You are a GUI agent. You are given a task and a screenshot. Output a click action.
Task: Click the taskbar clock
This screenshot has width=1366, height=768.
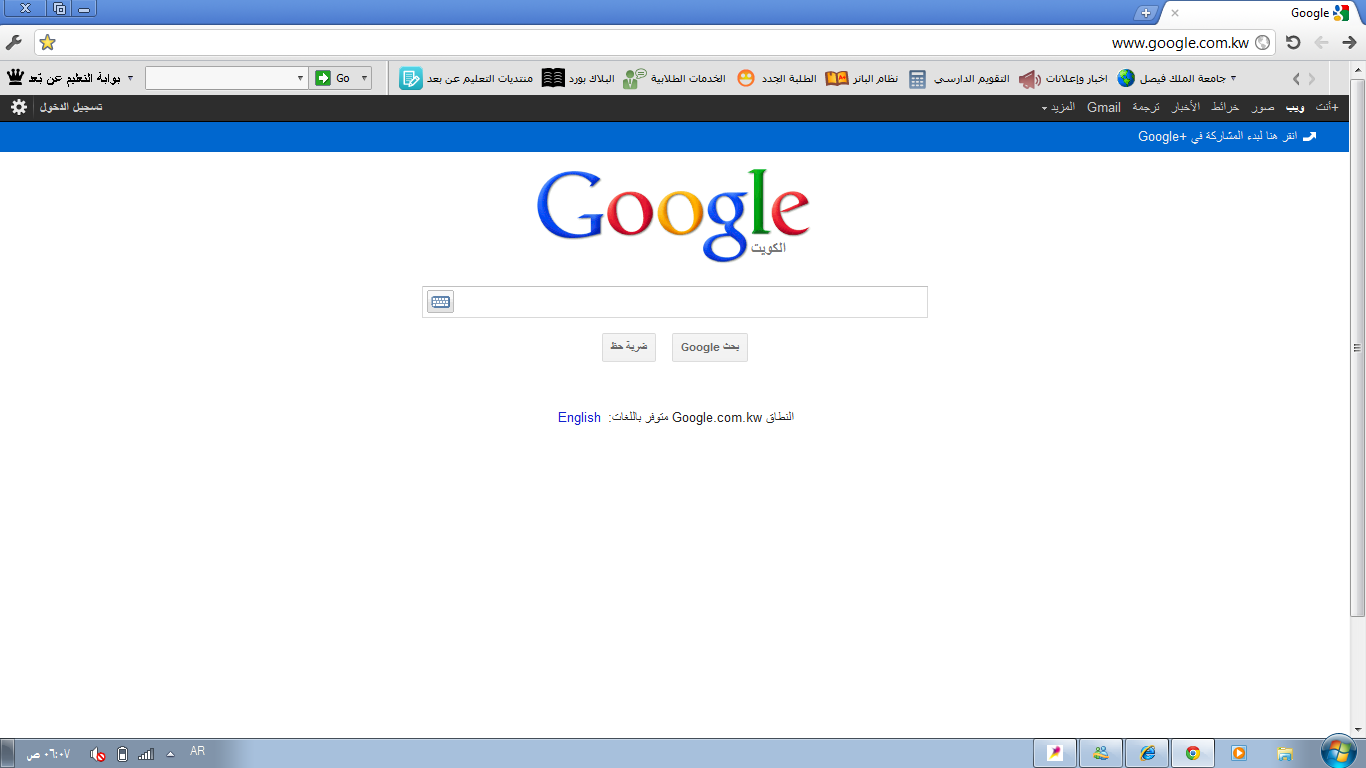(48, 754)
